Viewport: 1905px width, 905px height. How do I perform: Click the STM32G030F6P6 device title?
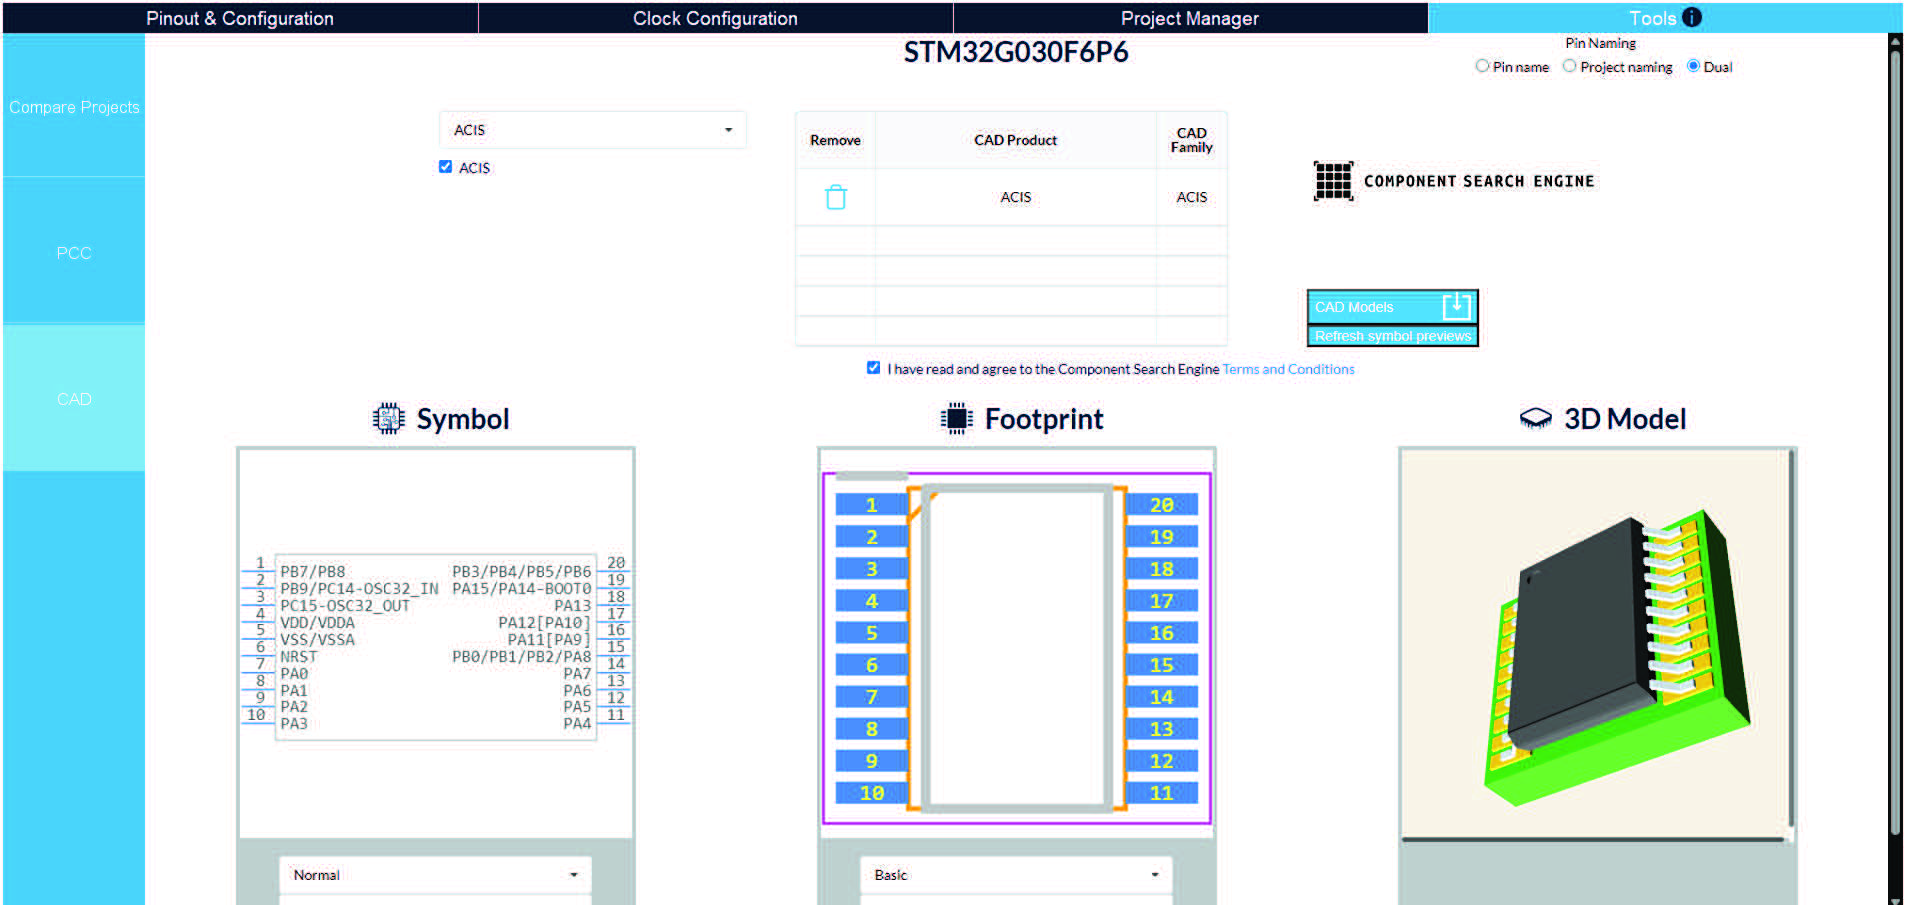coord(1016,52)
